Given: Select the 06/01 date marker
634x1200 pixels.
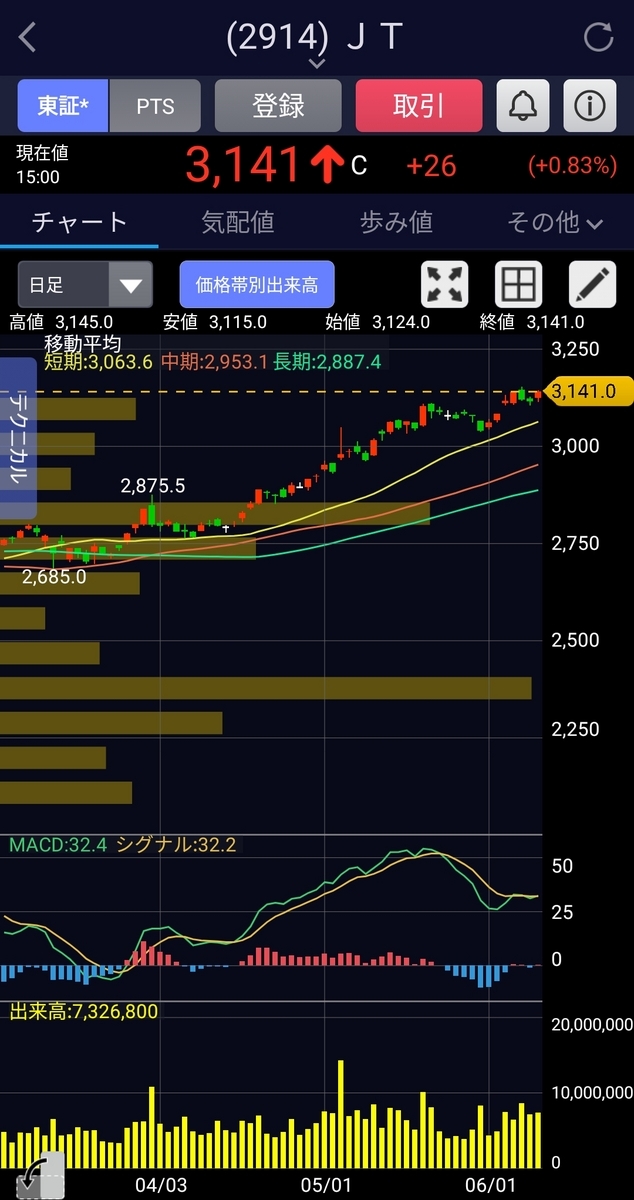Looking at the screenshot, I should pyautogui.click(x=488, y=1184).
